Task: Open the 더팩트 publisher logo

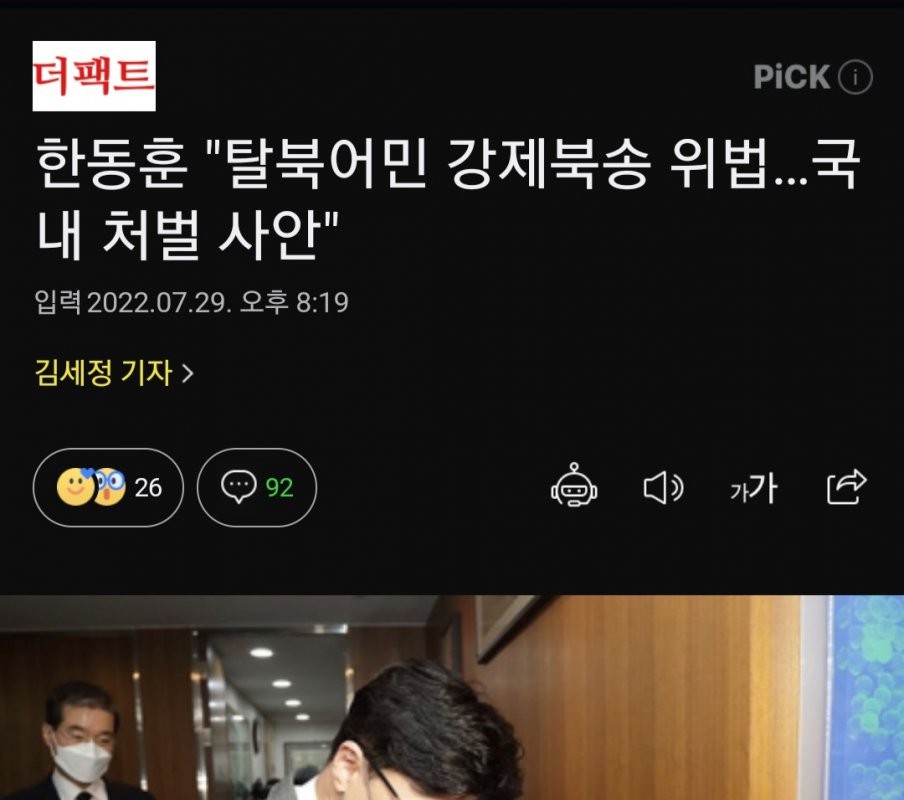Action: (x=94, y=76)
